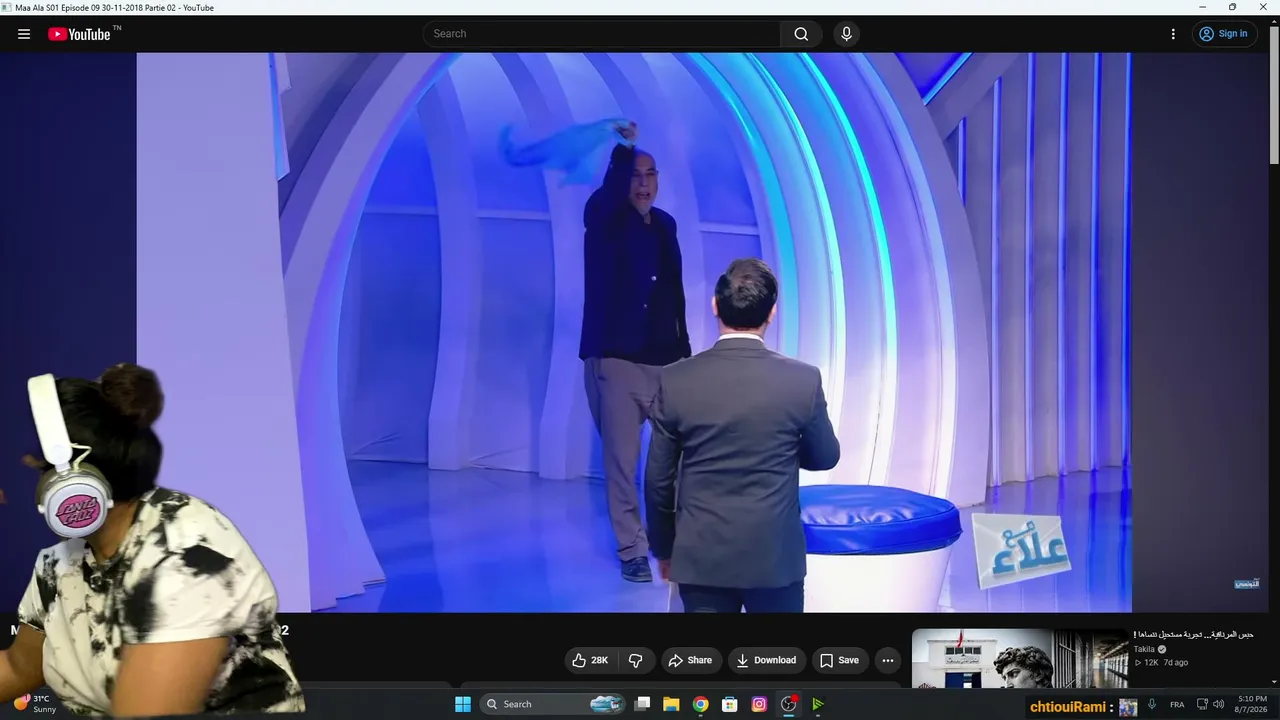1280x720 pixels.
Task: Submit search with magnifying glass button
Action: [801, 34]
